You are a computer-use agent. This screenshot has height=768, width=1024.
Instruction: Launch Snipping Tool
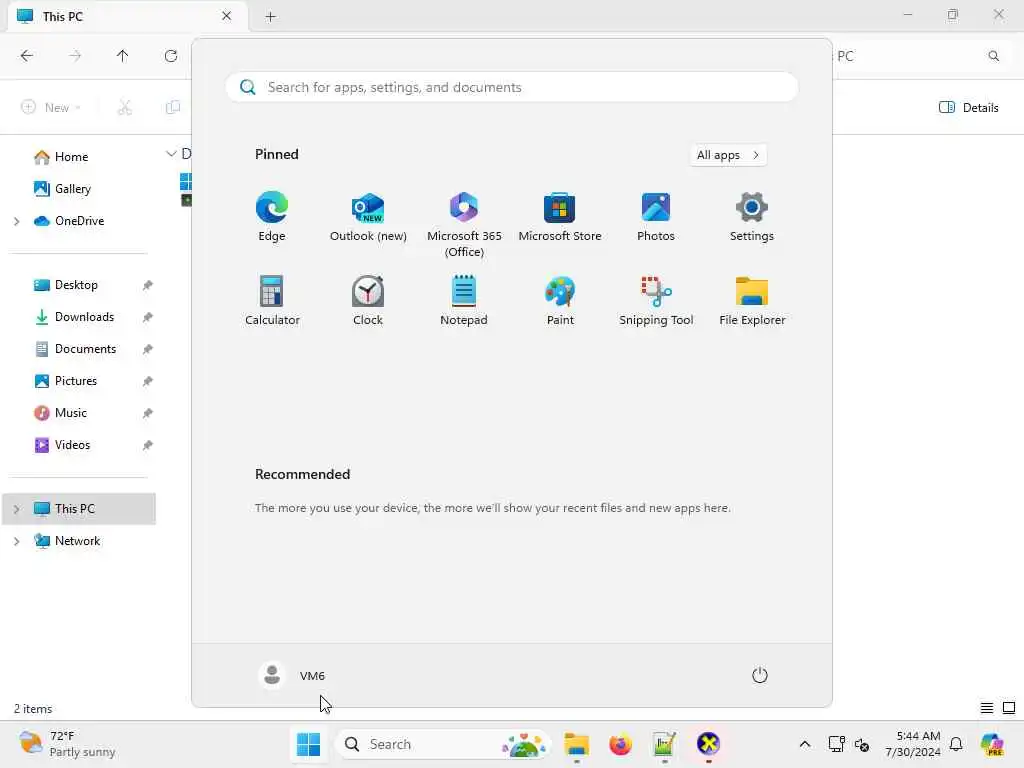656,300
